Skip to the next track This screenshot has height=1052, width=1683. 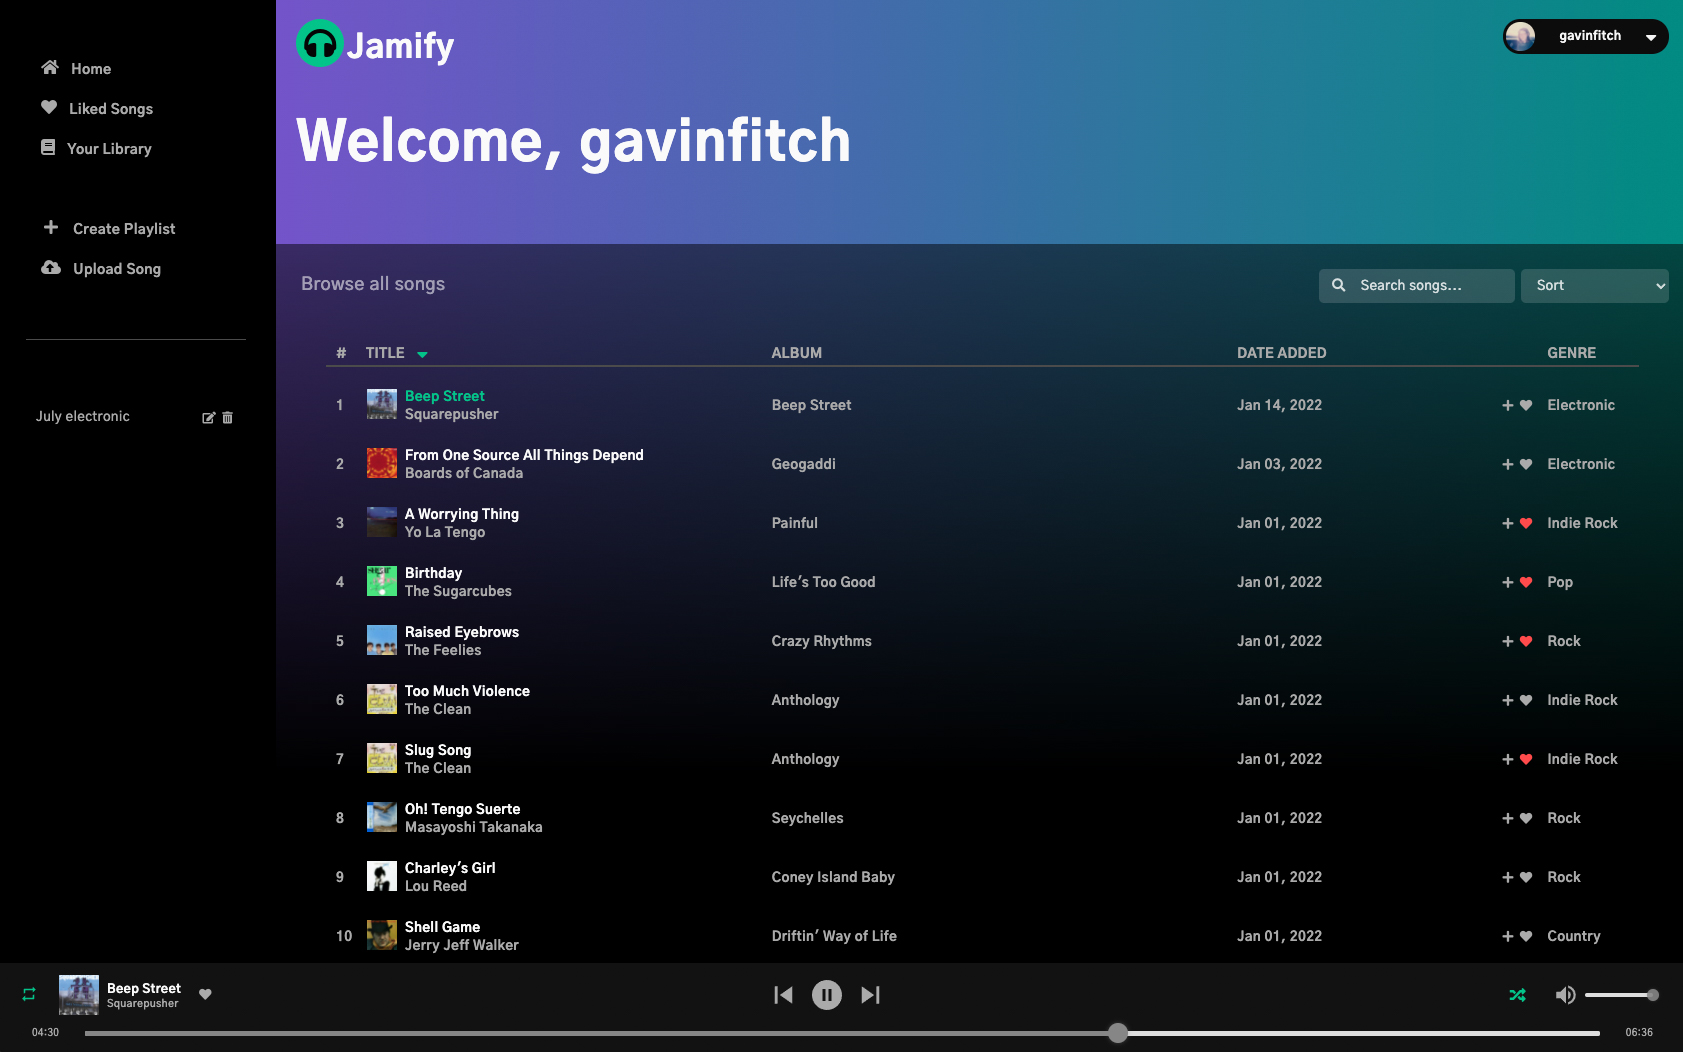coord(871,995)
